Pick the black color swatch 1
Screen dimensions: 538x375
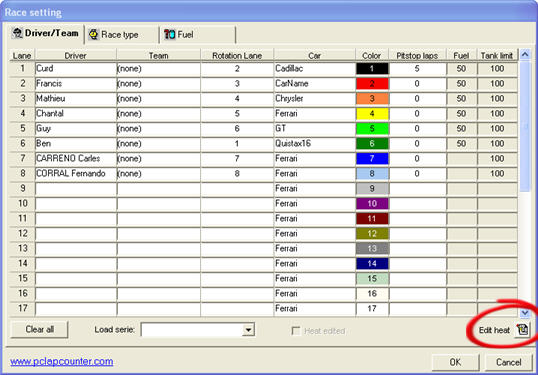[x=372, y=69]
